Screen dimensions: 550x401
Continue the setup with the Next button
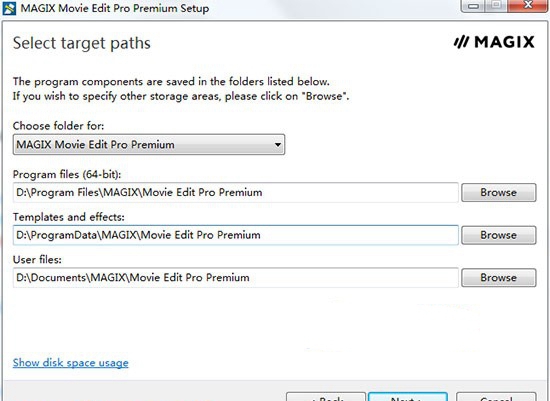point(408,397)
